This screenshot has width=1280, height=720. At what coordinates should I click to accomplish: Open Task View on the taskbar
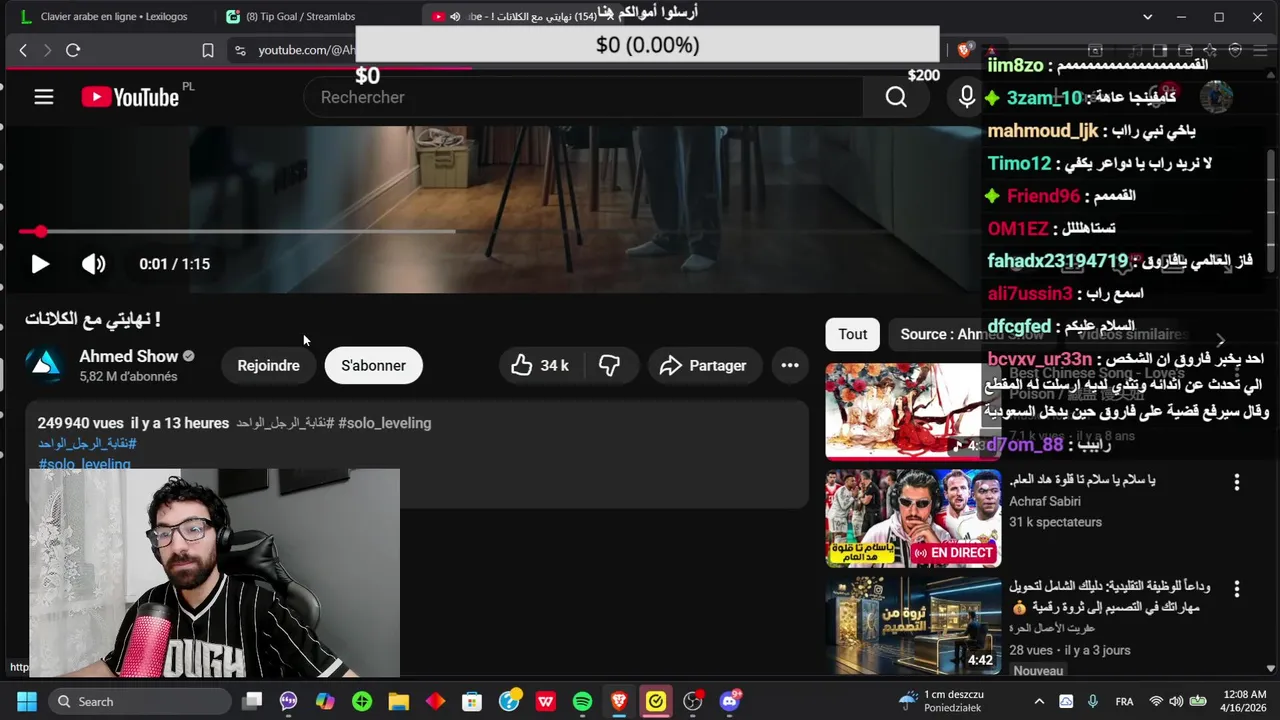point(252,701)
